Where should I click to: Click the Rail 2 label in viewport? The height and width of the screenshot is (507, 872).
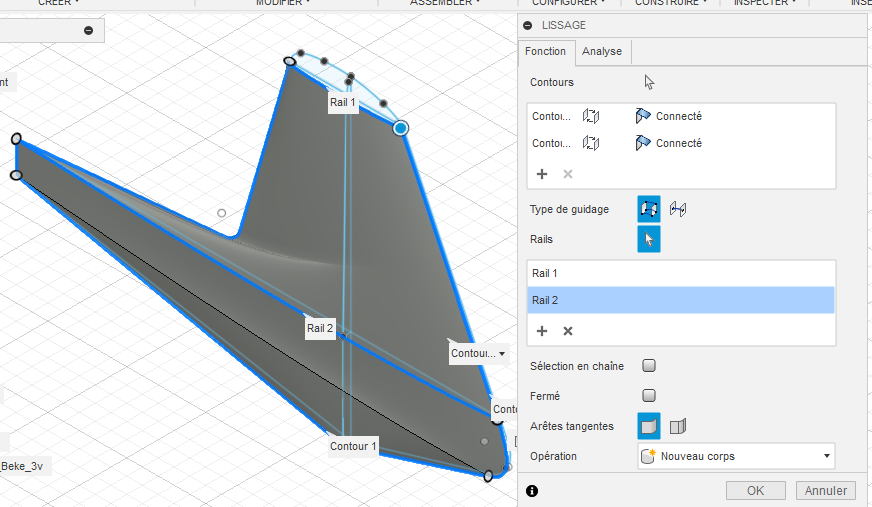(x=320, y=328)
